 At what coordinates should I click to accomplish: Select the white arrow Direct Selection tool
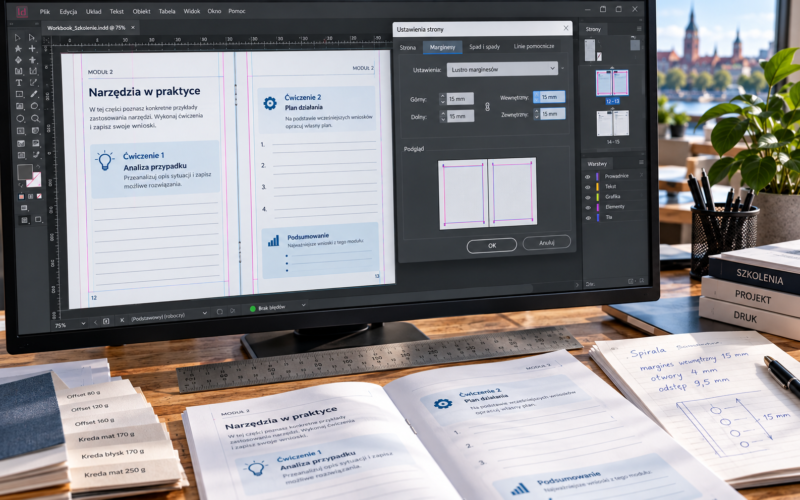tap(32, 37)
